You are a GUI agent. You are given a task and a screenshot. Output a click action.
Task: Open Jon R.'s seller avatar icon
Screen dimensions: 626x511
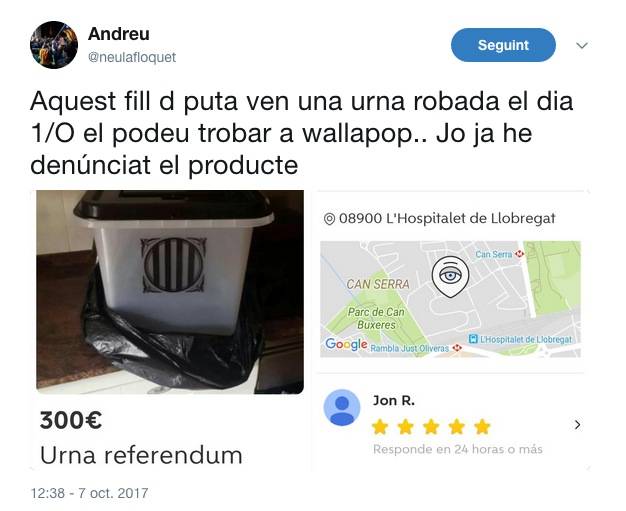(342, 407)
